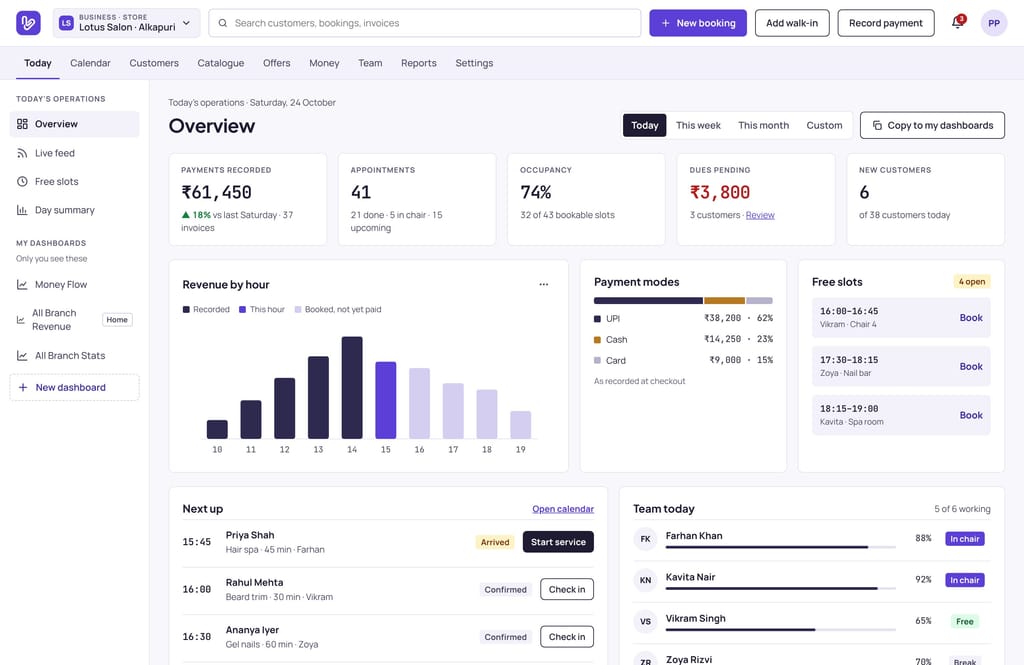Click the KN avatar for Kavita Nair
Screen dimensions: 1024x665
645,580
